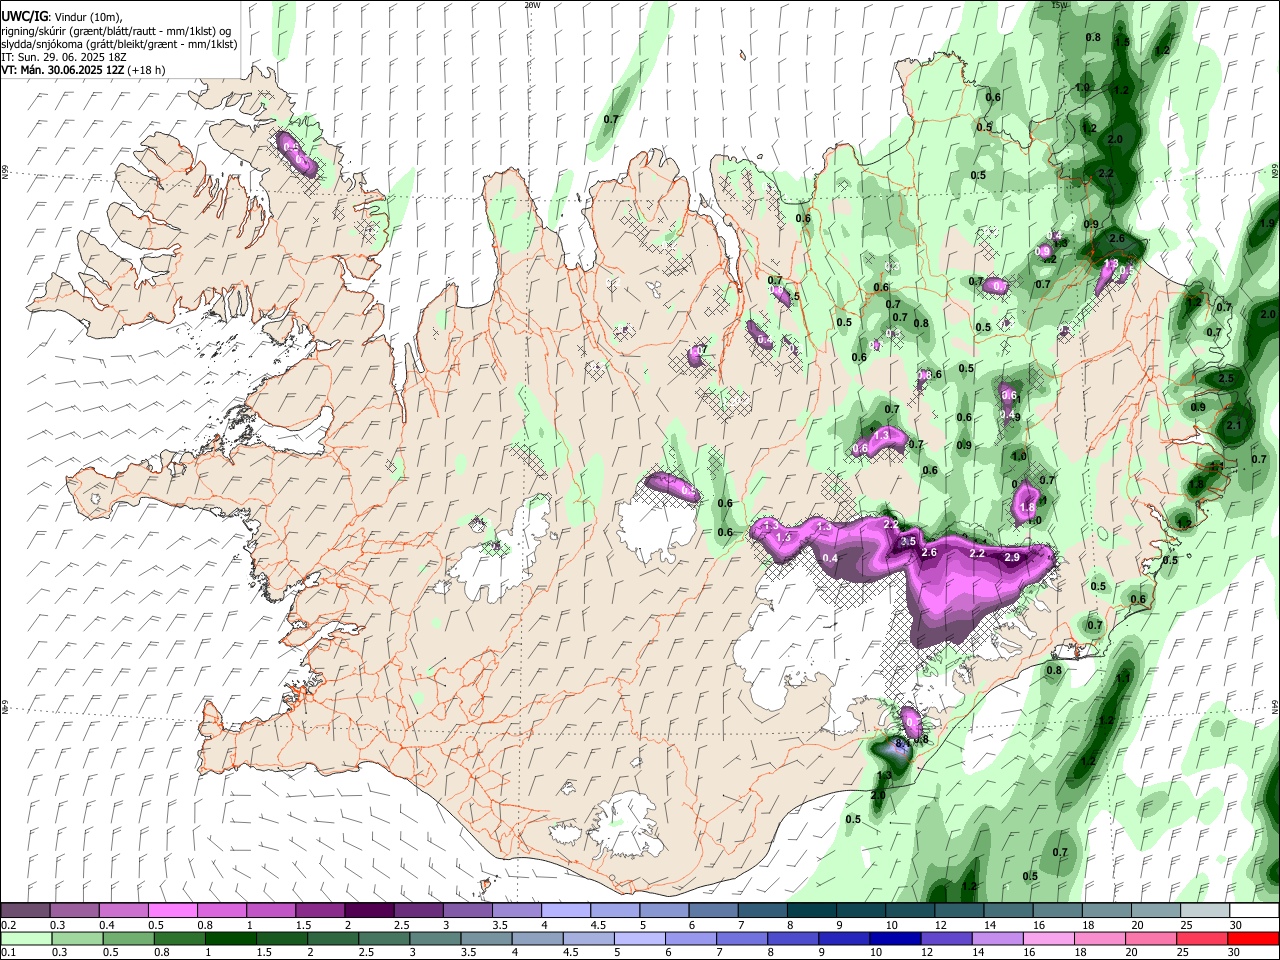
Task: Select the 20–25 grey-green swatch in the upper legend row
Action: tap(1155, 911)
